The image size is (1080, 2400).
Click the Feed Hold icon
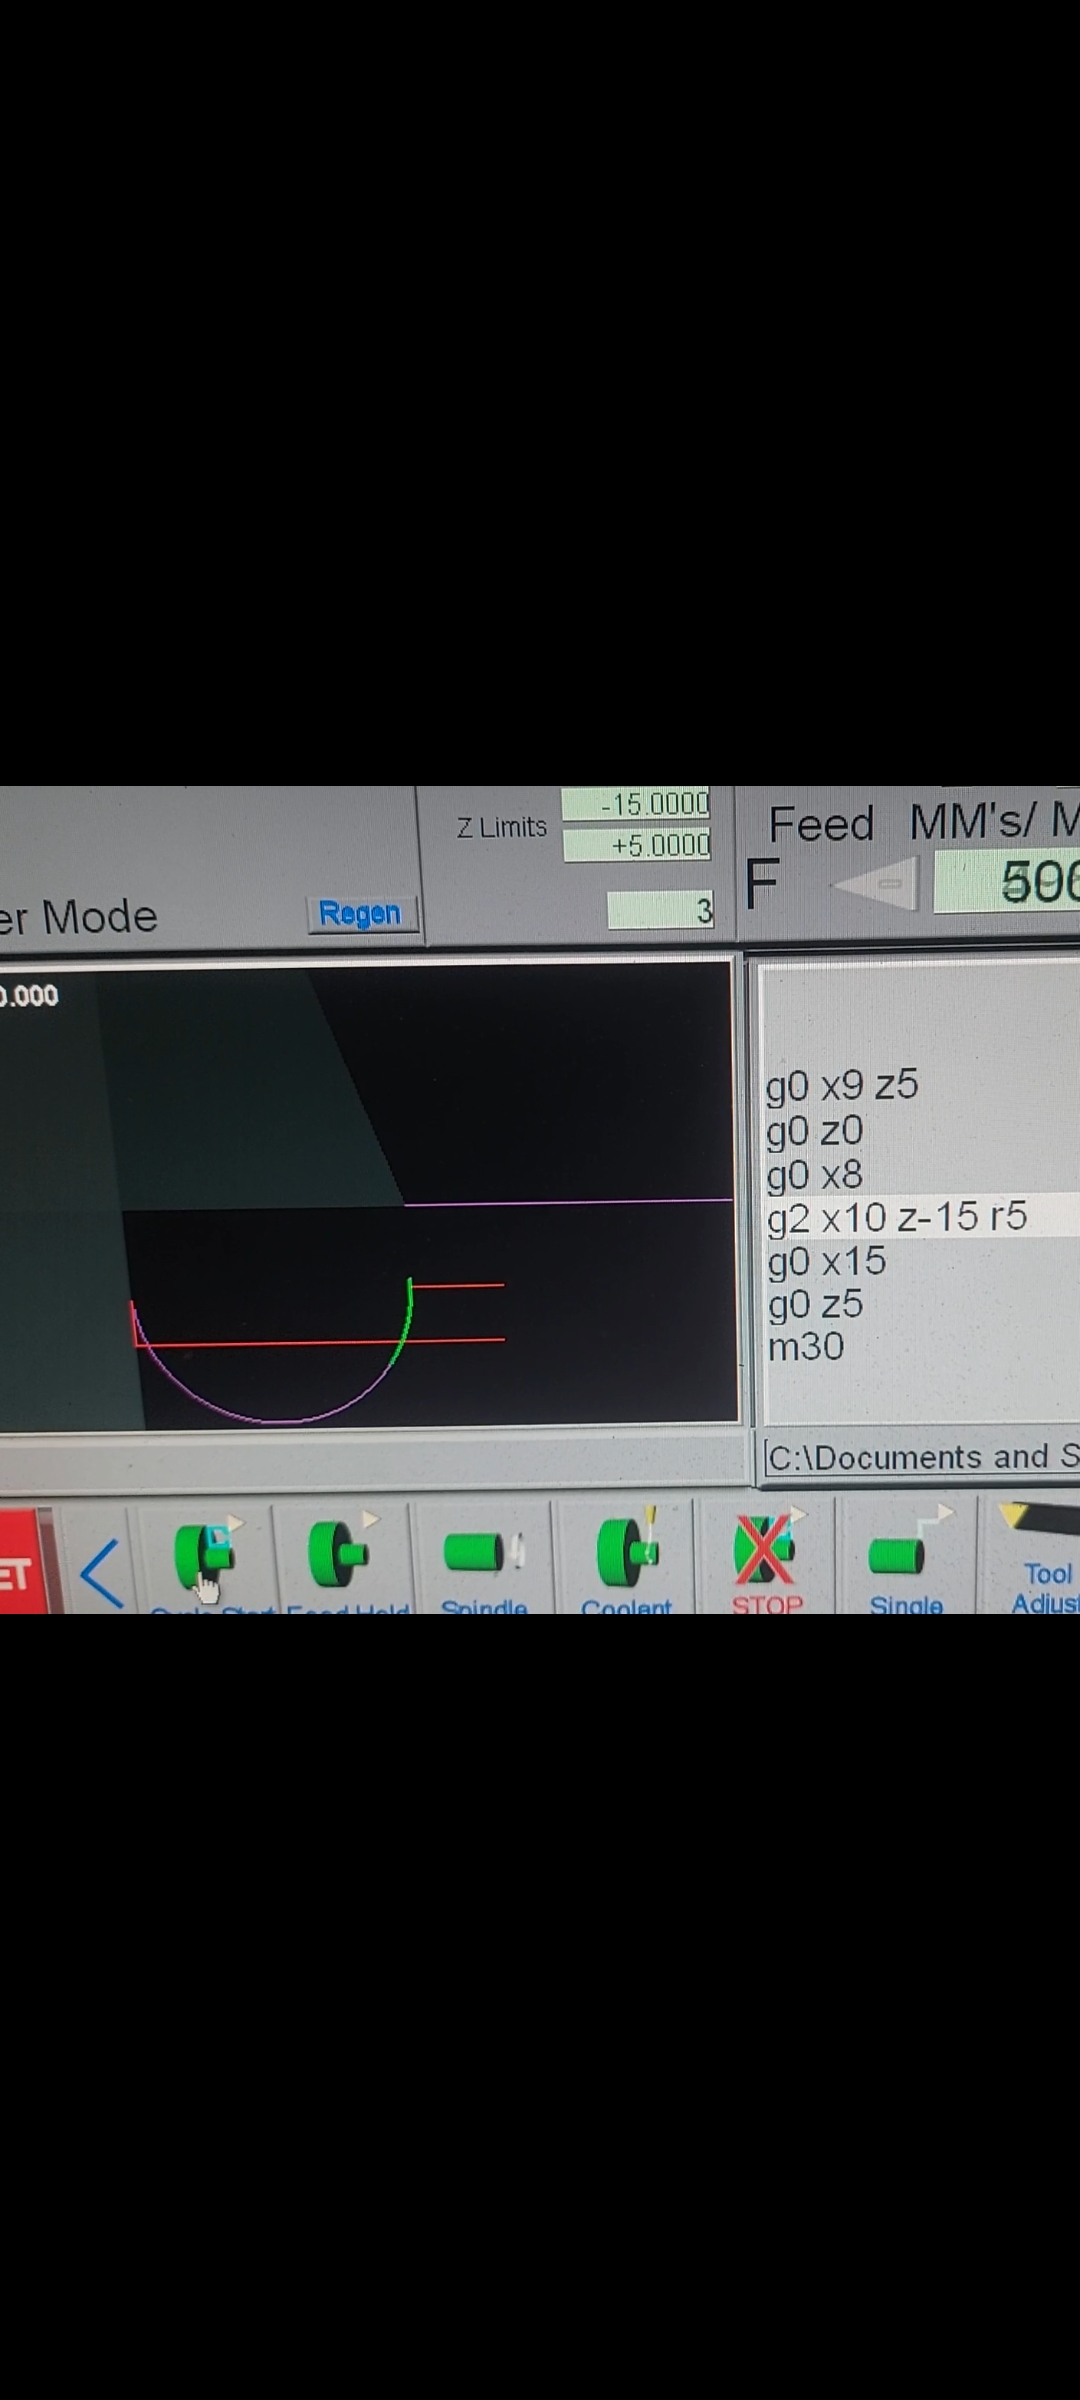340,1553
